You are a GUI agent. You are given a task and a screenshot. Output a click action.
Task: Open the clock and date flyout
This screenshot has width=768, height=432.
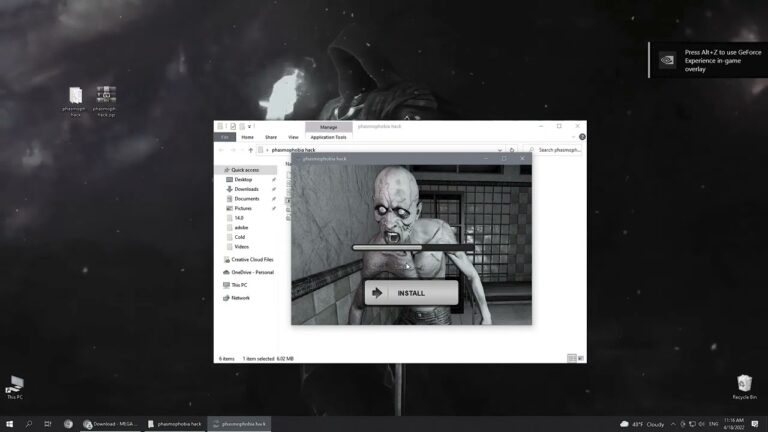pyautogui.click(x=733, y=424)
